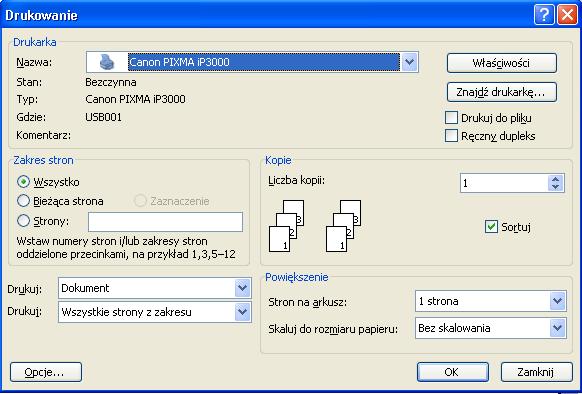The image size is (582, 394).
Task: Uncheck the Sortuj checkbox
Action: click(491, 227)
